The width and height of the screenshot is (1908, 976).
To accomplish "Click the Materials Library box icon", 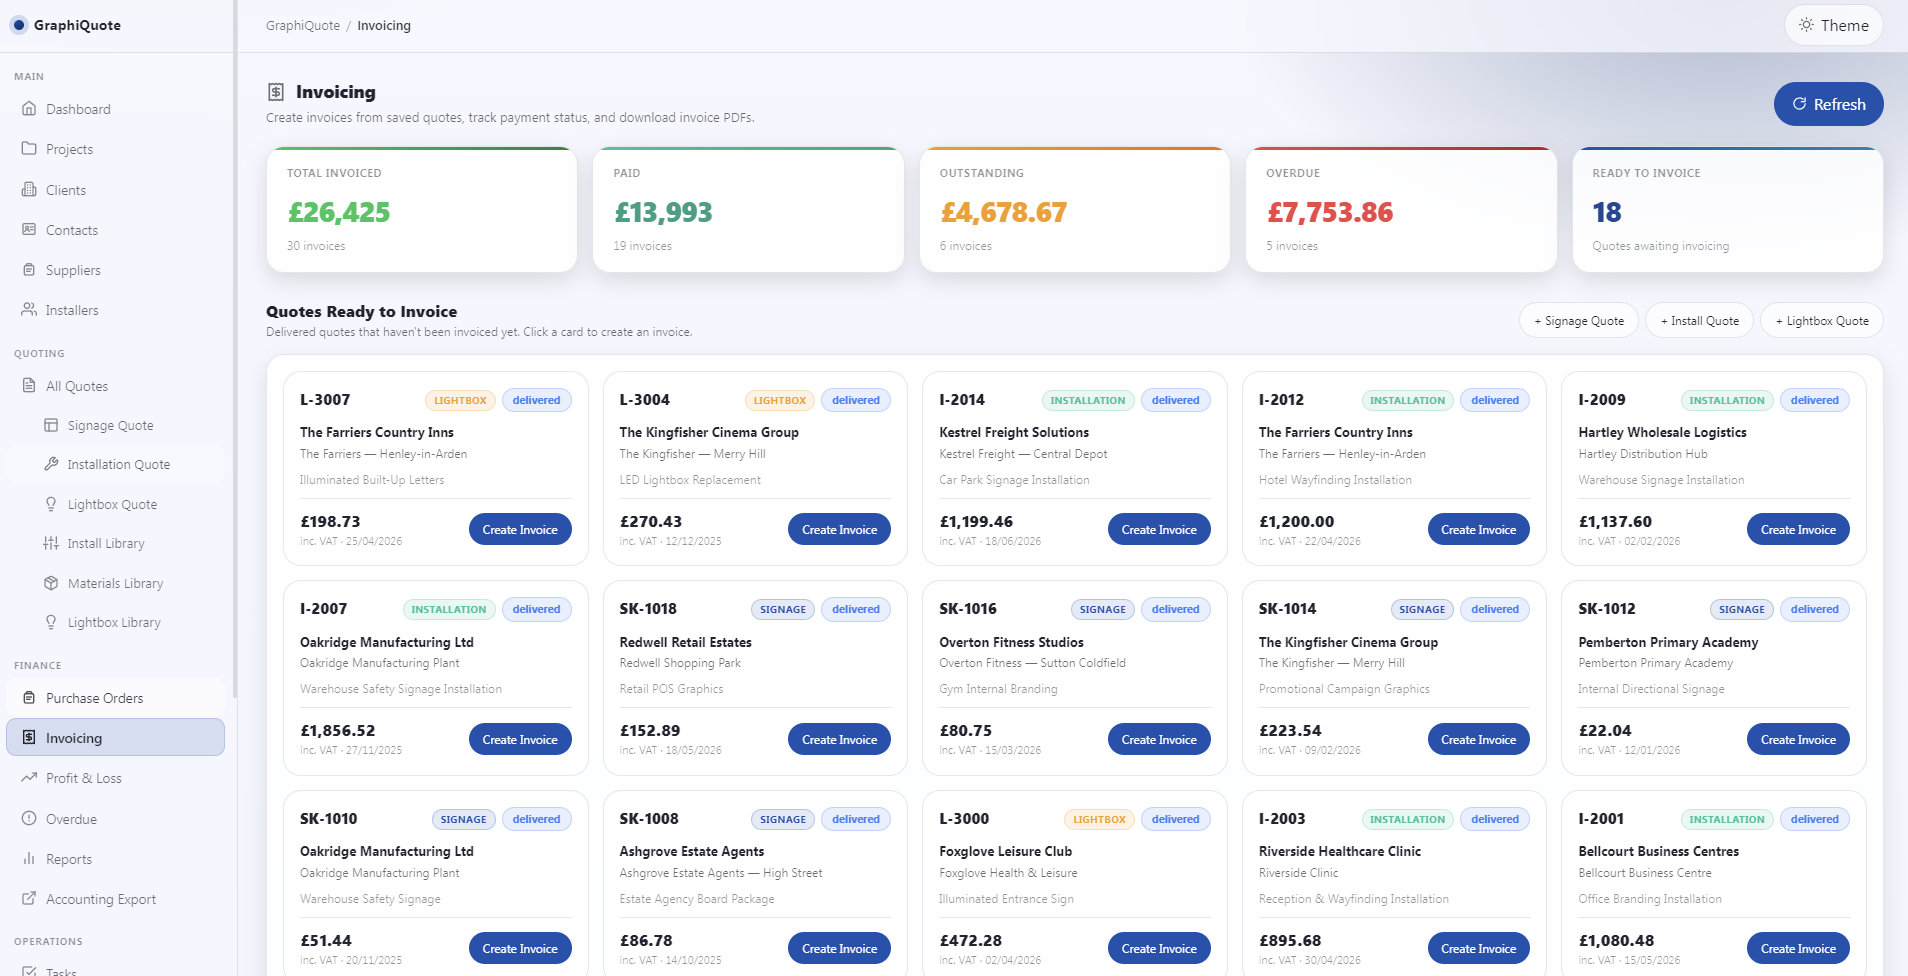I will click(51, 583).
